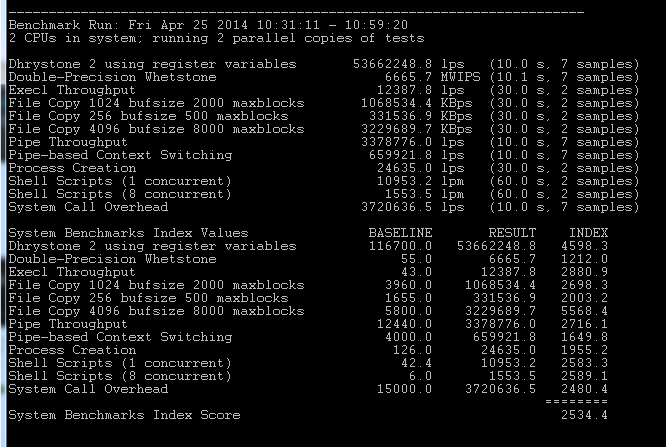666x447 pixels.
Task: Click 1068534.4 in the RESULT column
Action: coord(500,285)
